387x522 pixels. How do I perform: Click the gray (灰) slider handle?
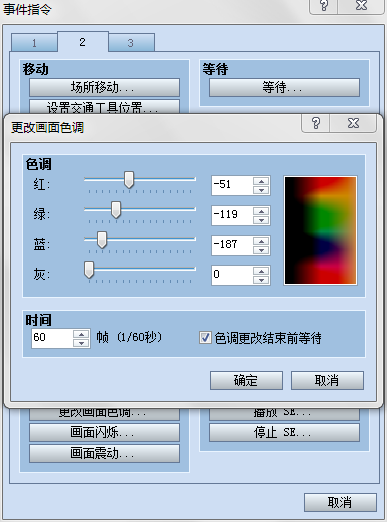coord(89,270)
